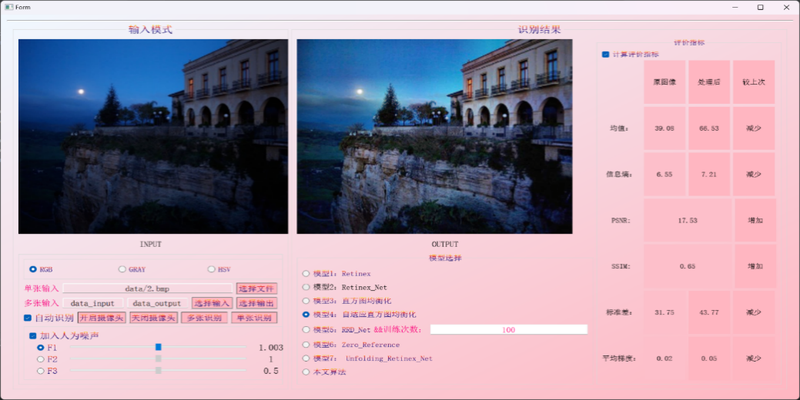Click the 减少 cell in 均值 row
800x400 pixels.
point(754,128)
